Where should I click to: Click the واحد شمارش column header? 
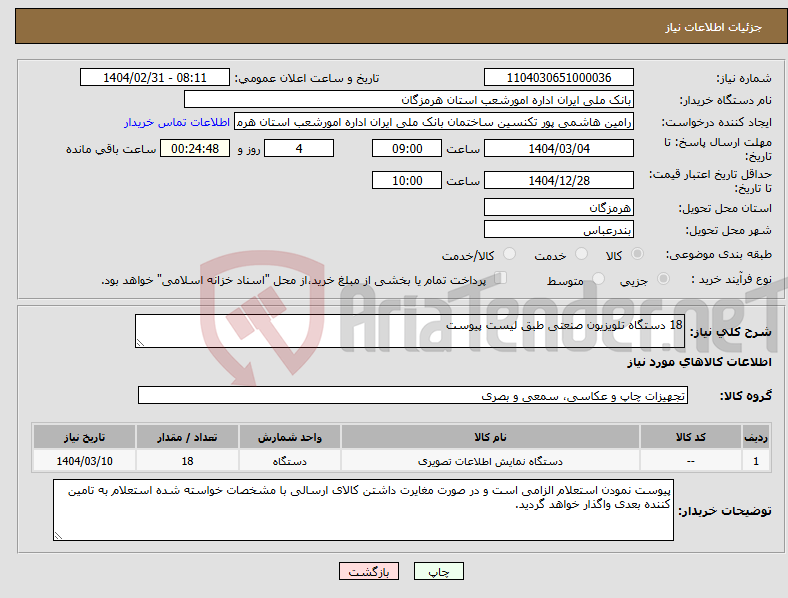pos(289,437)
